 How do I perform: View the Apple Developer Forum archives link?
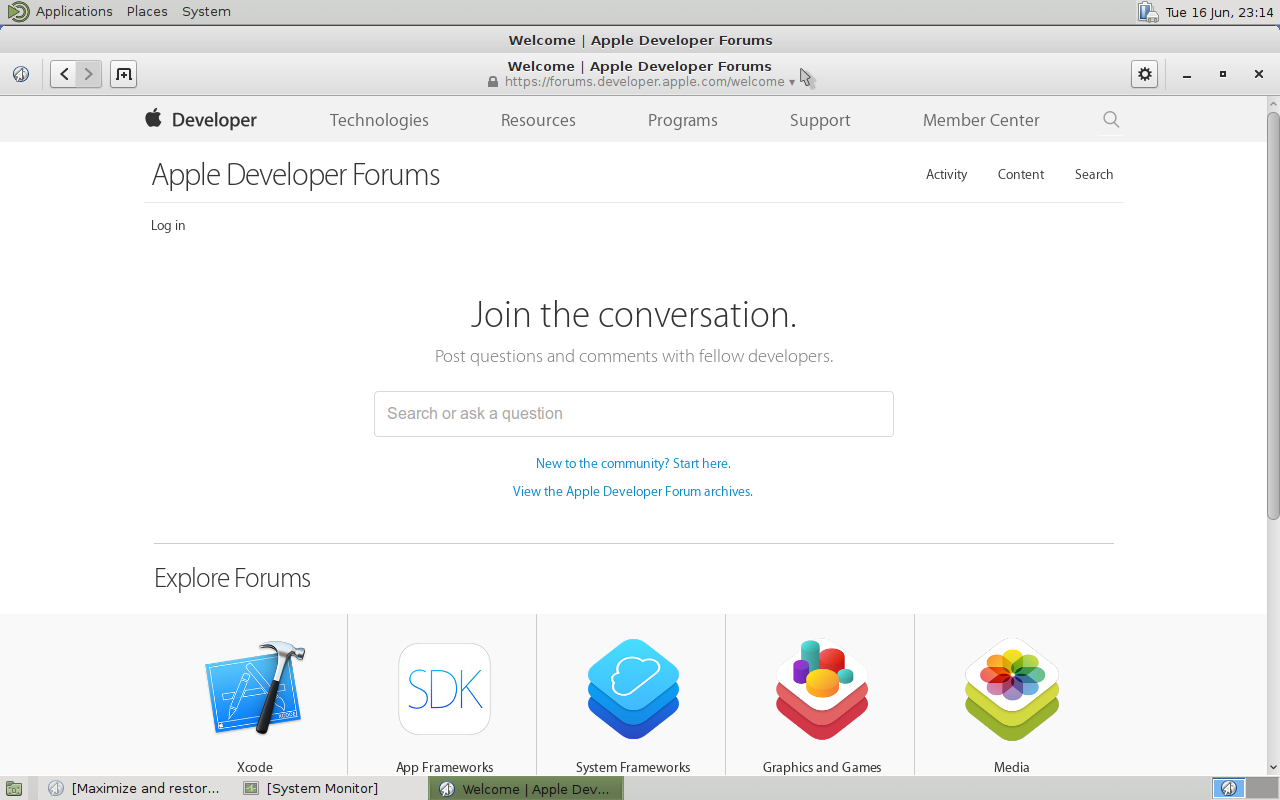[633, 492]
